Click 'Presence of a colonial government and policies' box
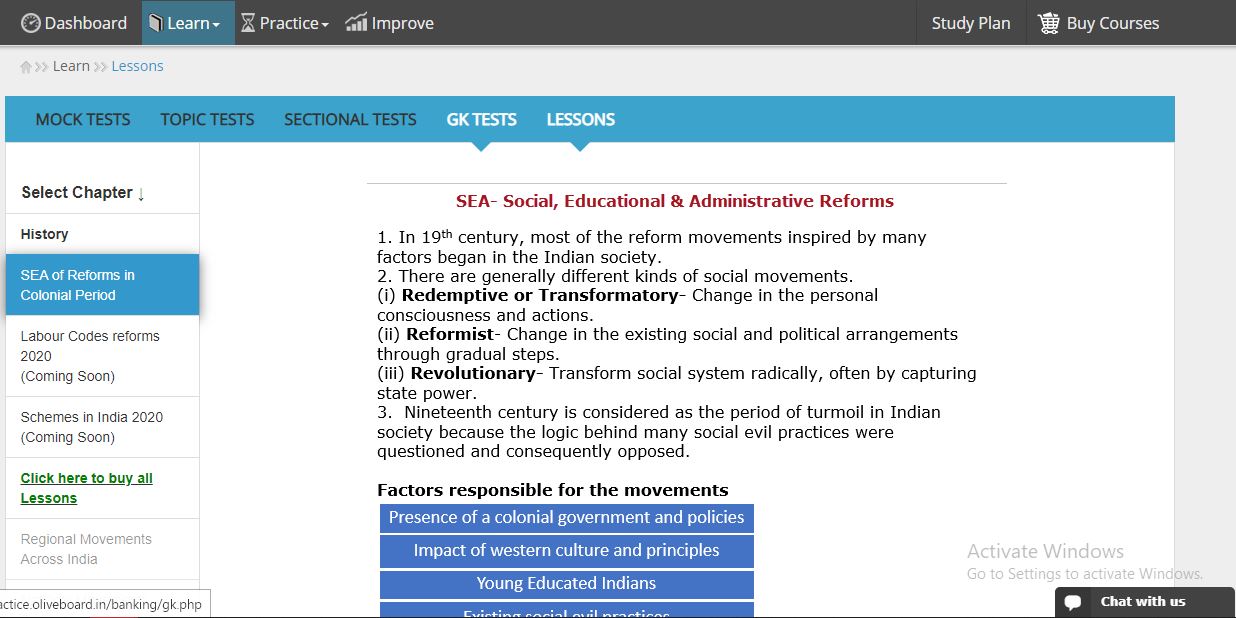Viewport: 1236px width, 618px height. point(566,518)
